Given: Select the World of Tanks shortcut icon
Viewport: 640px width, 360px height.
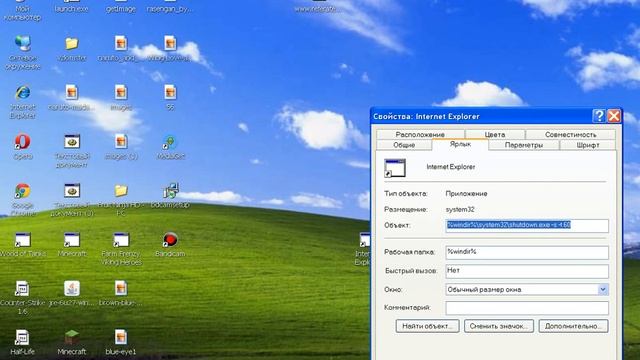Looking at the screenshot, I should point(22,240).
